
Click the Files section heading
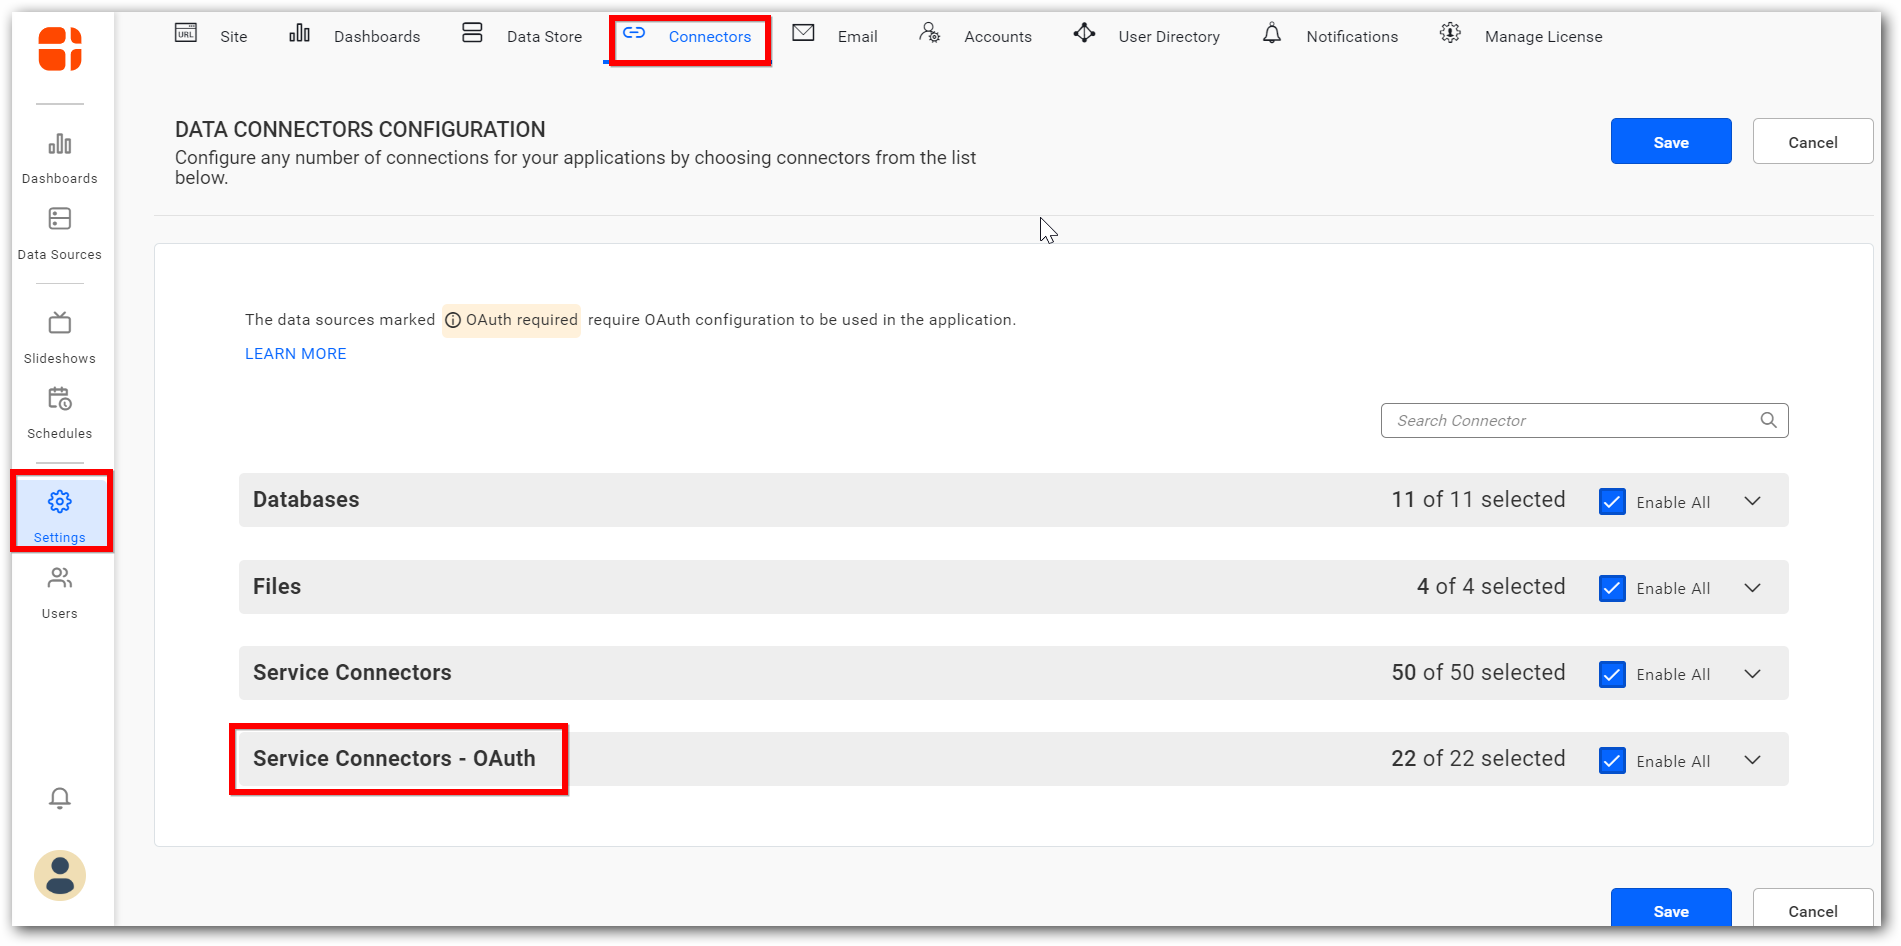tap(277, 587)
